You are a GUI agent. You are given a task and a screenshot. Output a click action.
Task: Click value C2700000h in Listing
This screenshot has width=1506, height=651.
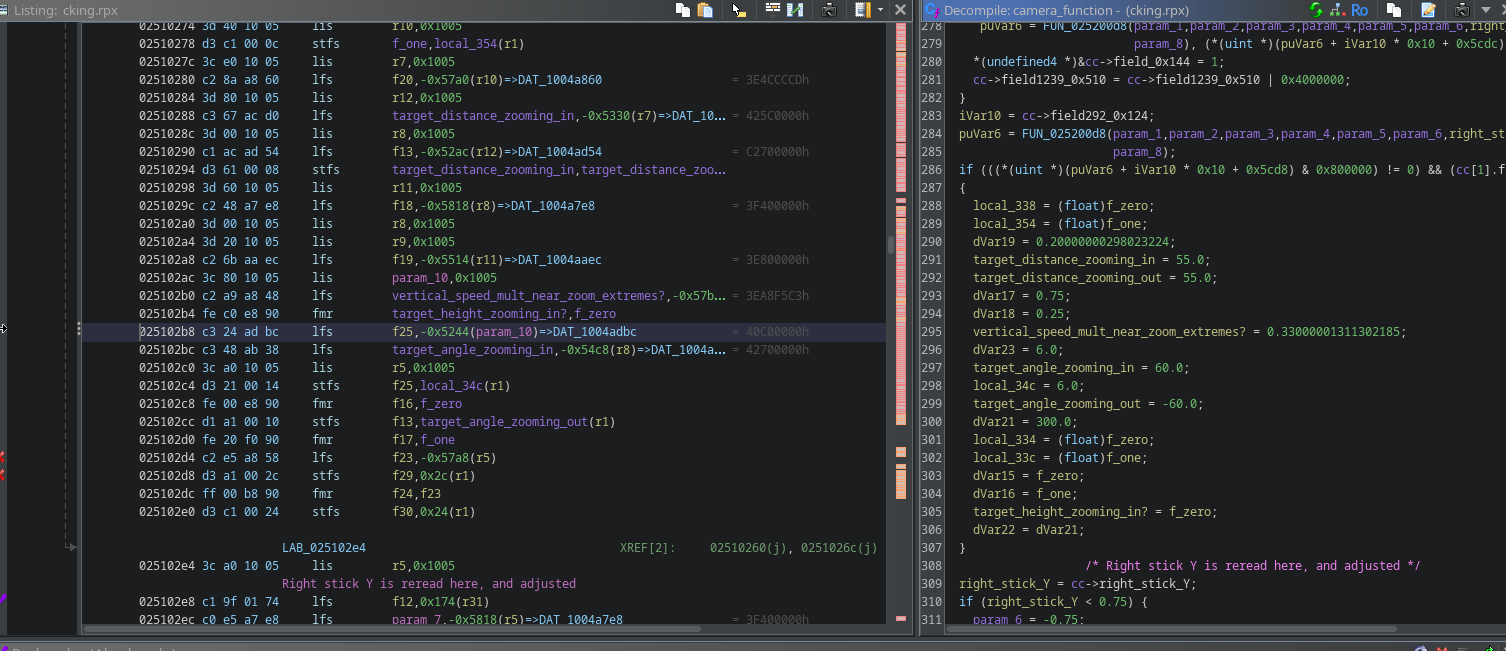[x=777, y=152]
